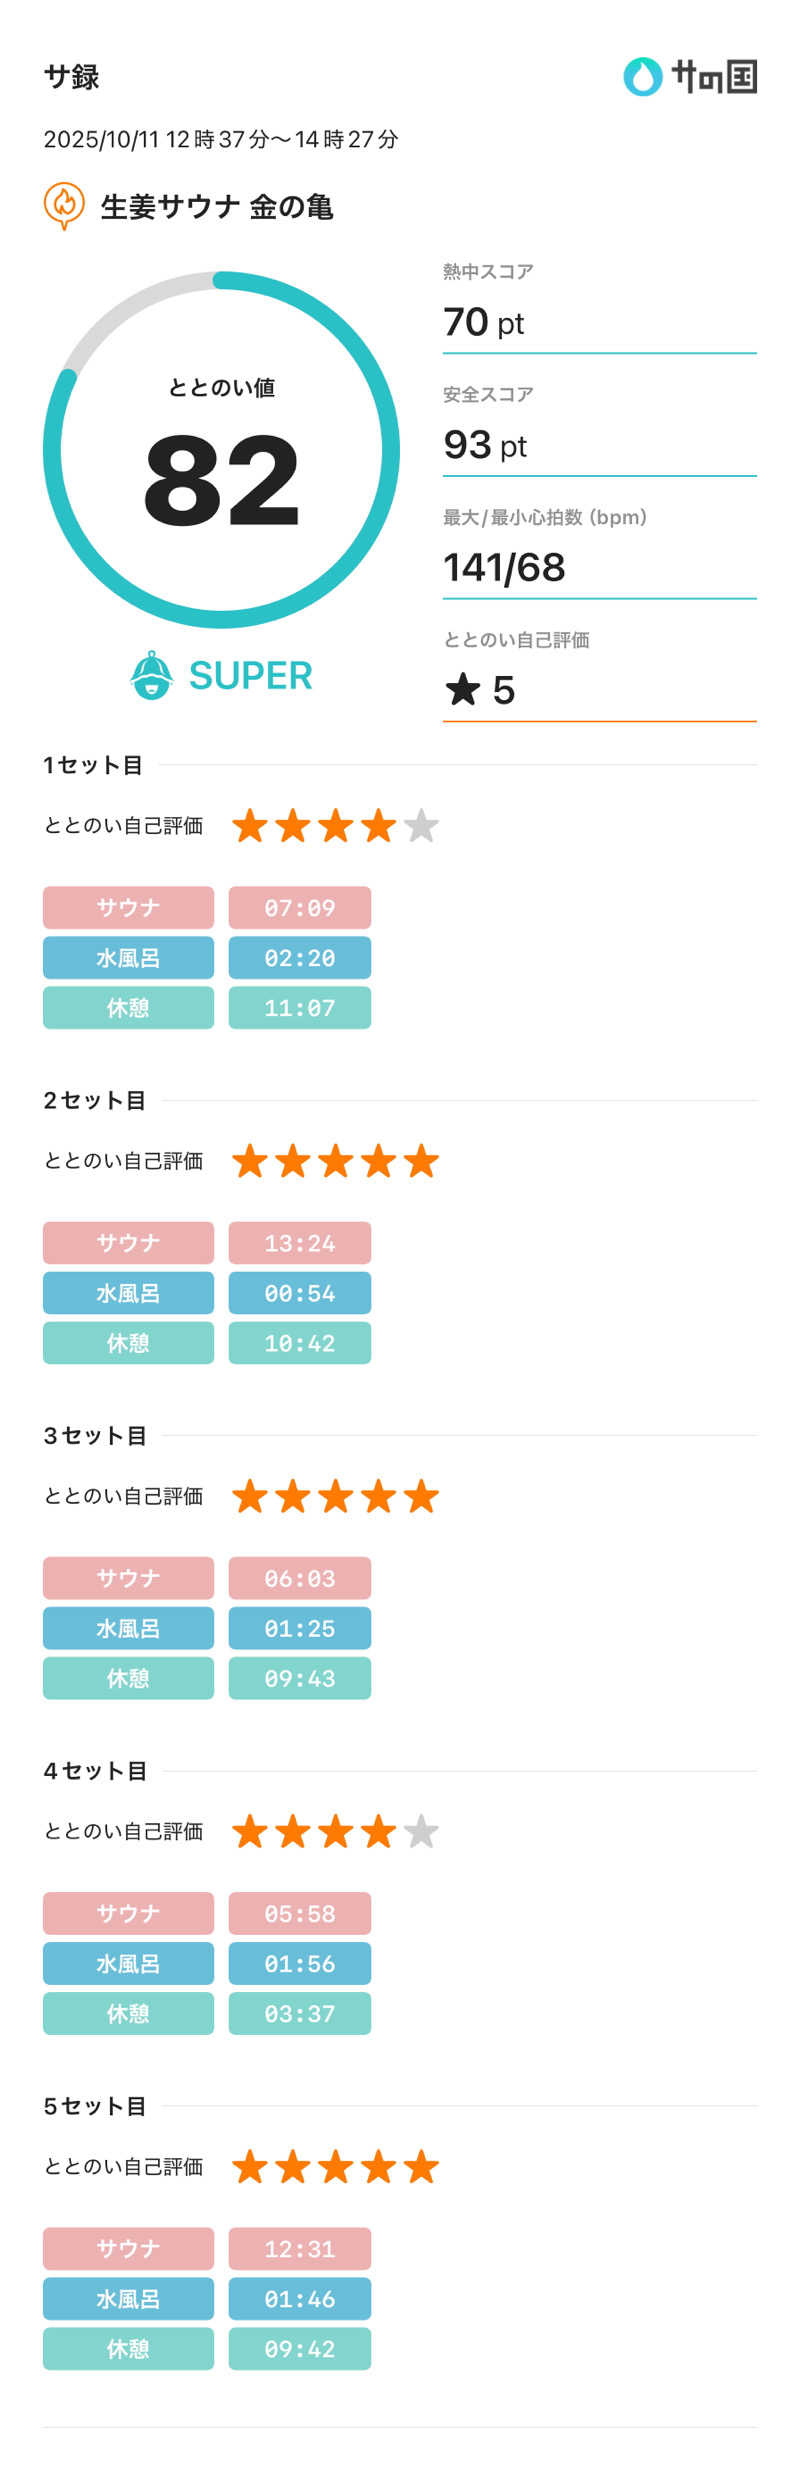Click the 13:24 sauna time in set 2

tap(299, 1243)
